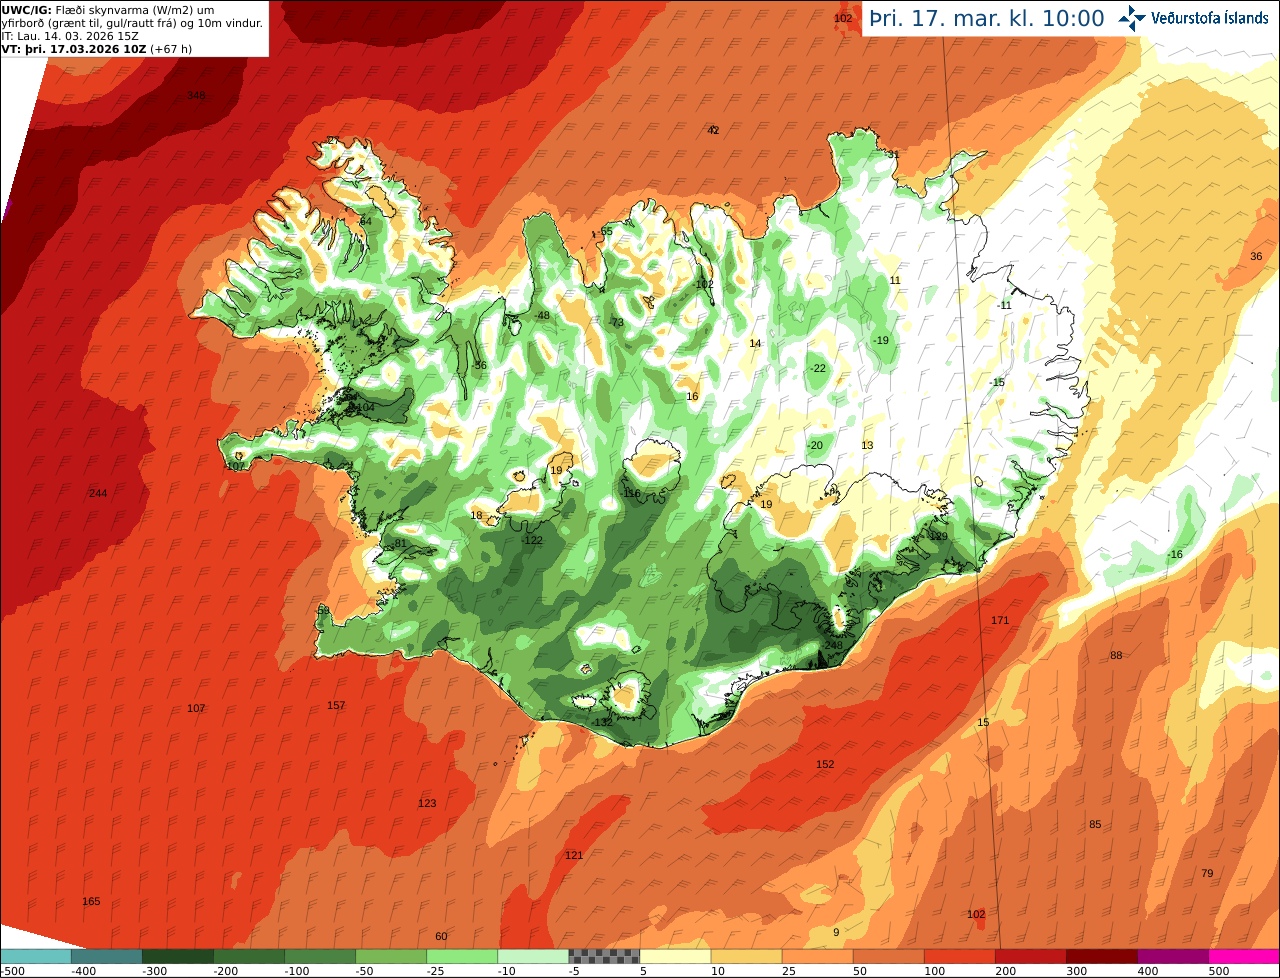1280x978 pixels.
Task: Select the dark green -200 legend swatch
Action: pos(248,956)
